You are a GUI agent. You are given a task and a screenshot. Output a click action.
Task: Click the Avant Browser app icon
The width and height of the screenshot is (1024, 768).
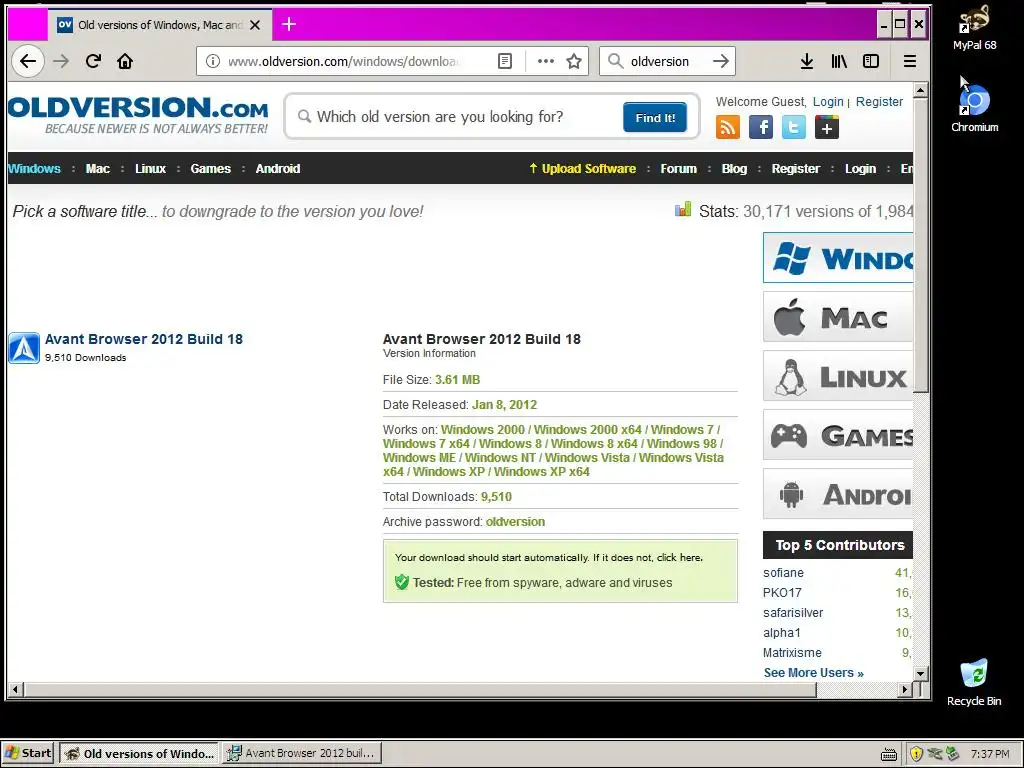(x=24, y=348)
